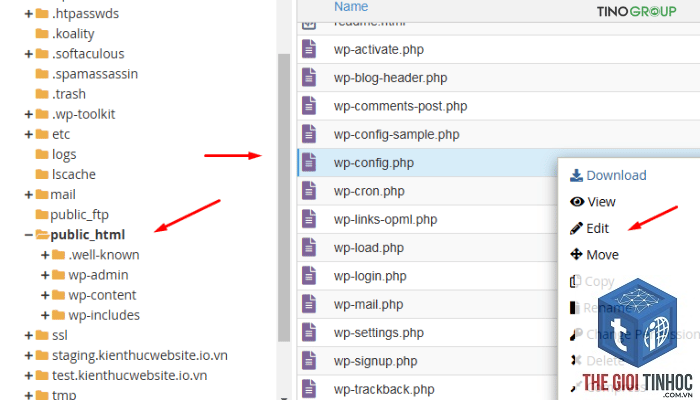Image resolution: width=700 pixels, height=400 pixels.
Task: Select the .spamassassin folder
Action: 95,74
